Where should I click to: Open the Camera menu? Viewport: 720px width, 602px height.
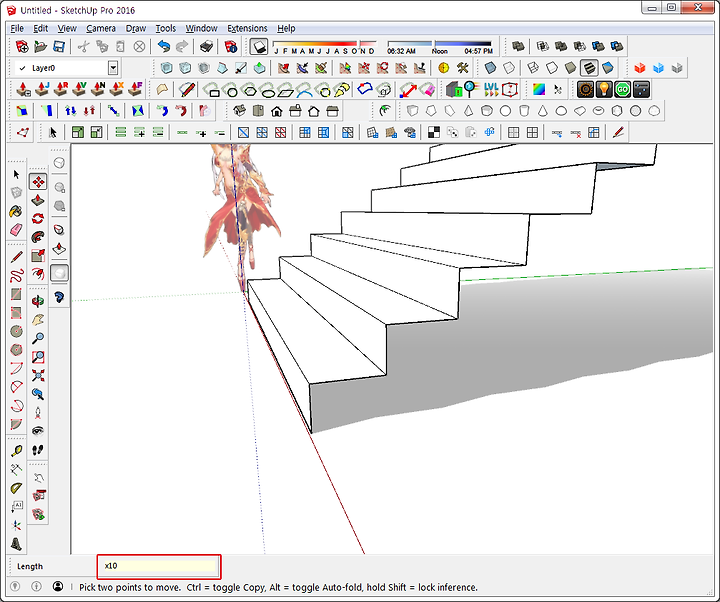[x=101, y=28]
